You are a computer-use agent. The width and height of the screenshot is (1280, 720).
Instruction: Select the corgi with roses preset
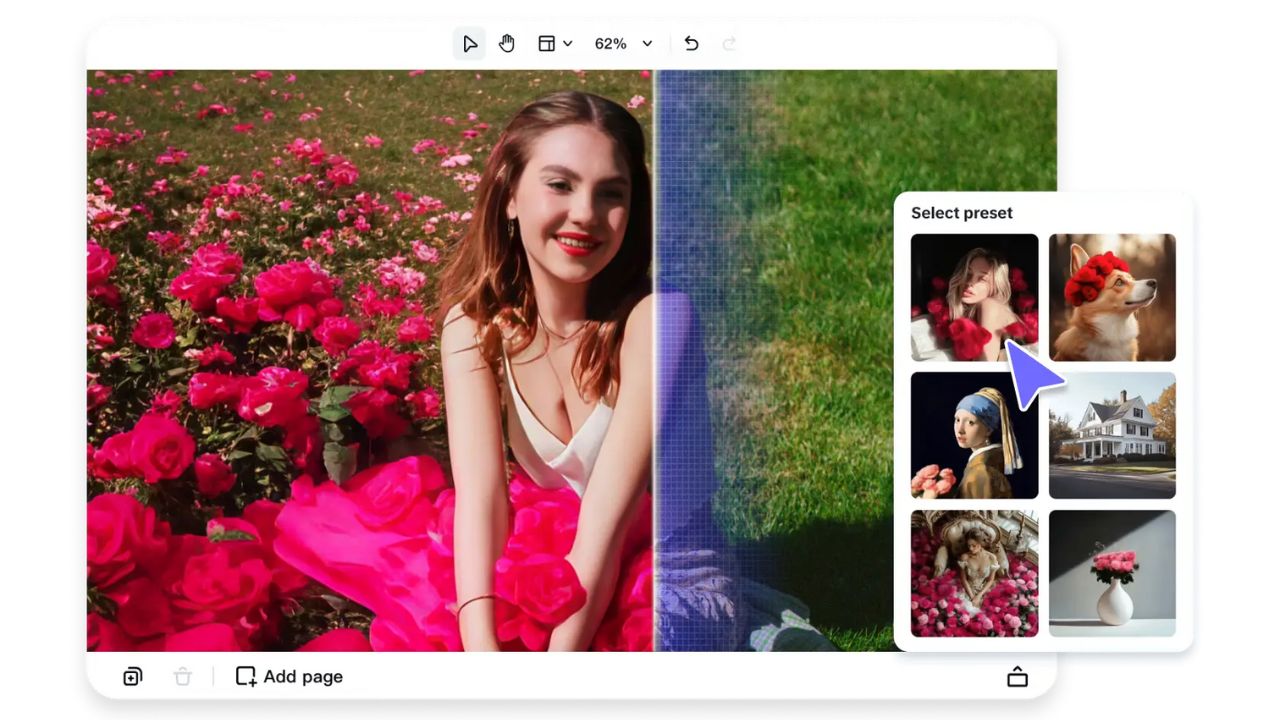pos(1112,297)
